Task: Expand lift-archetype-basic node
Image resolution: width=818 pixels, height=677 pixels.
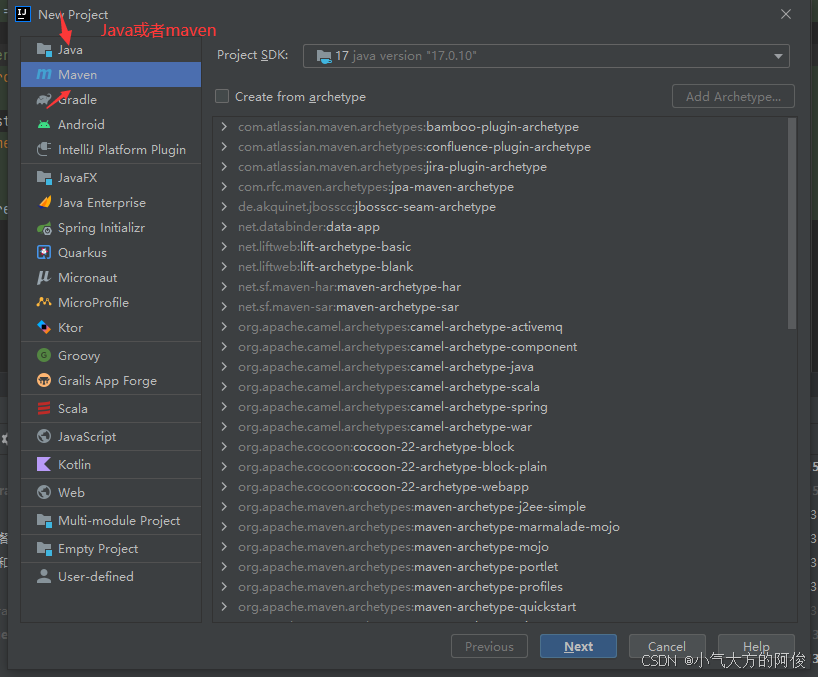Action: [x=224, y=247]
